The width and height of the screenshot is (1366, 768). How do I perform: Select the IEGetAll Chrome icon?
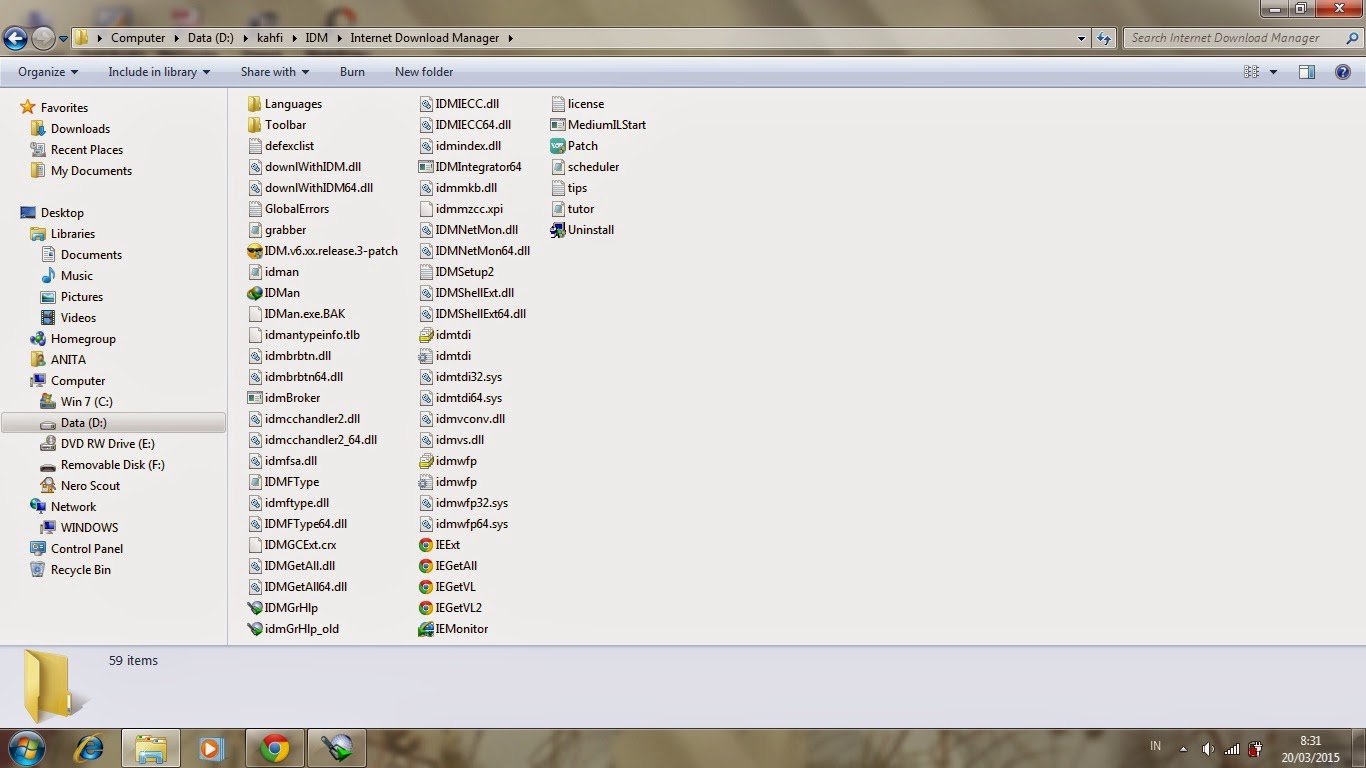tap(426, 566)
